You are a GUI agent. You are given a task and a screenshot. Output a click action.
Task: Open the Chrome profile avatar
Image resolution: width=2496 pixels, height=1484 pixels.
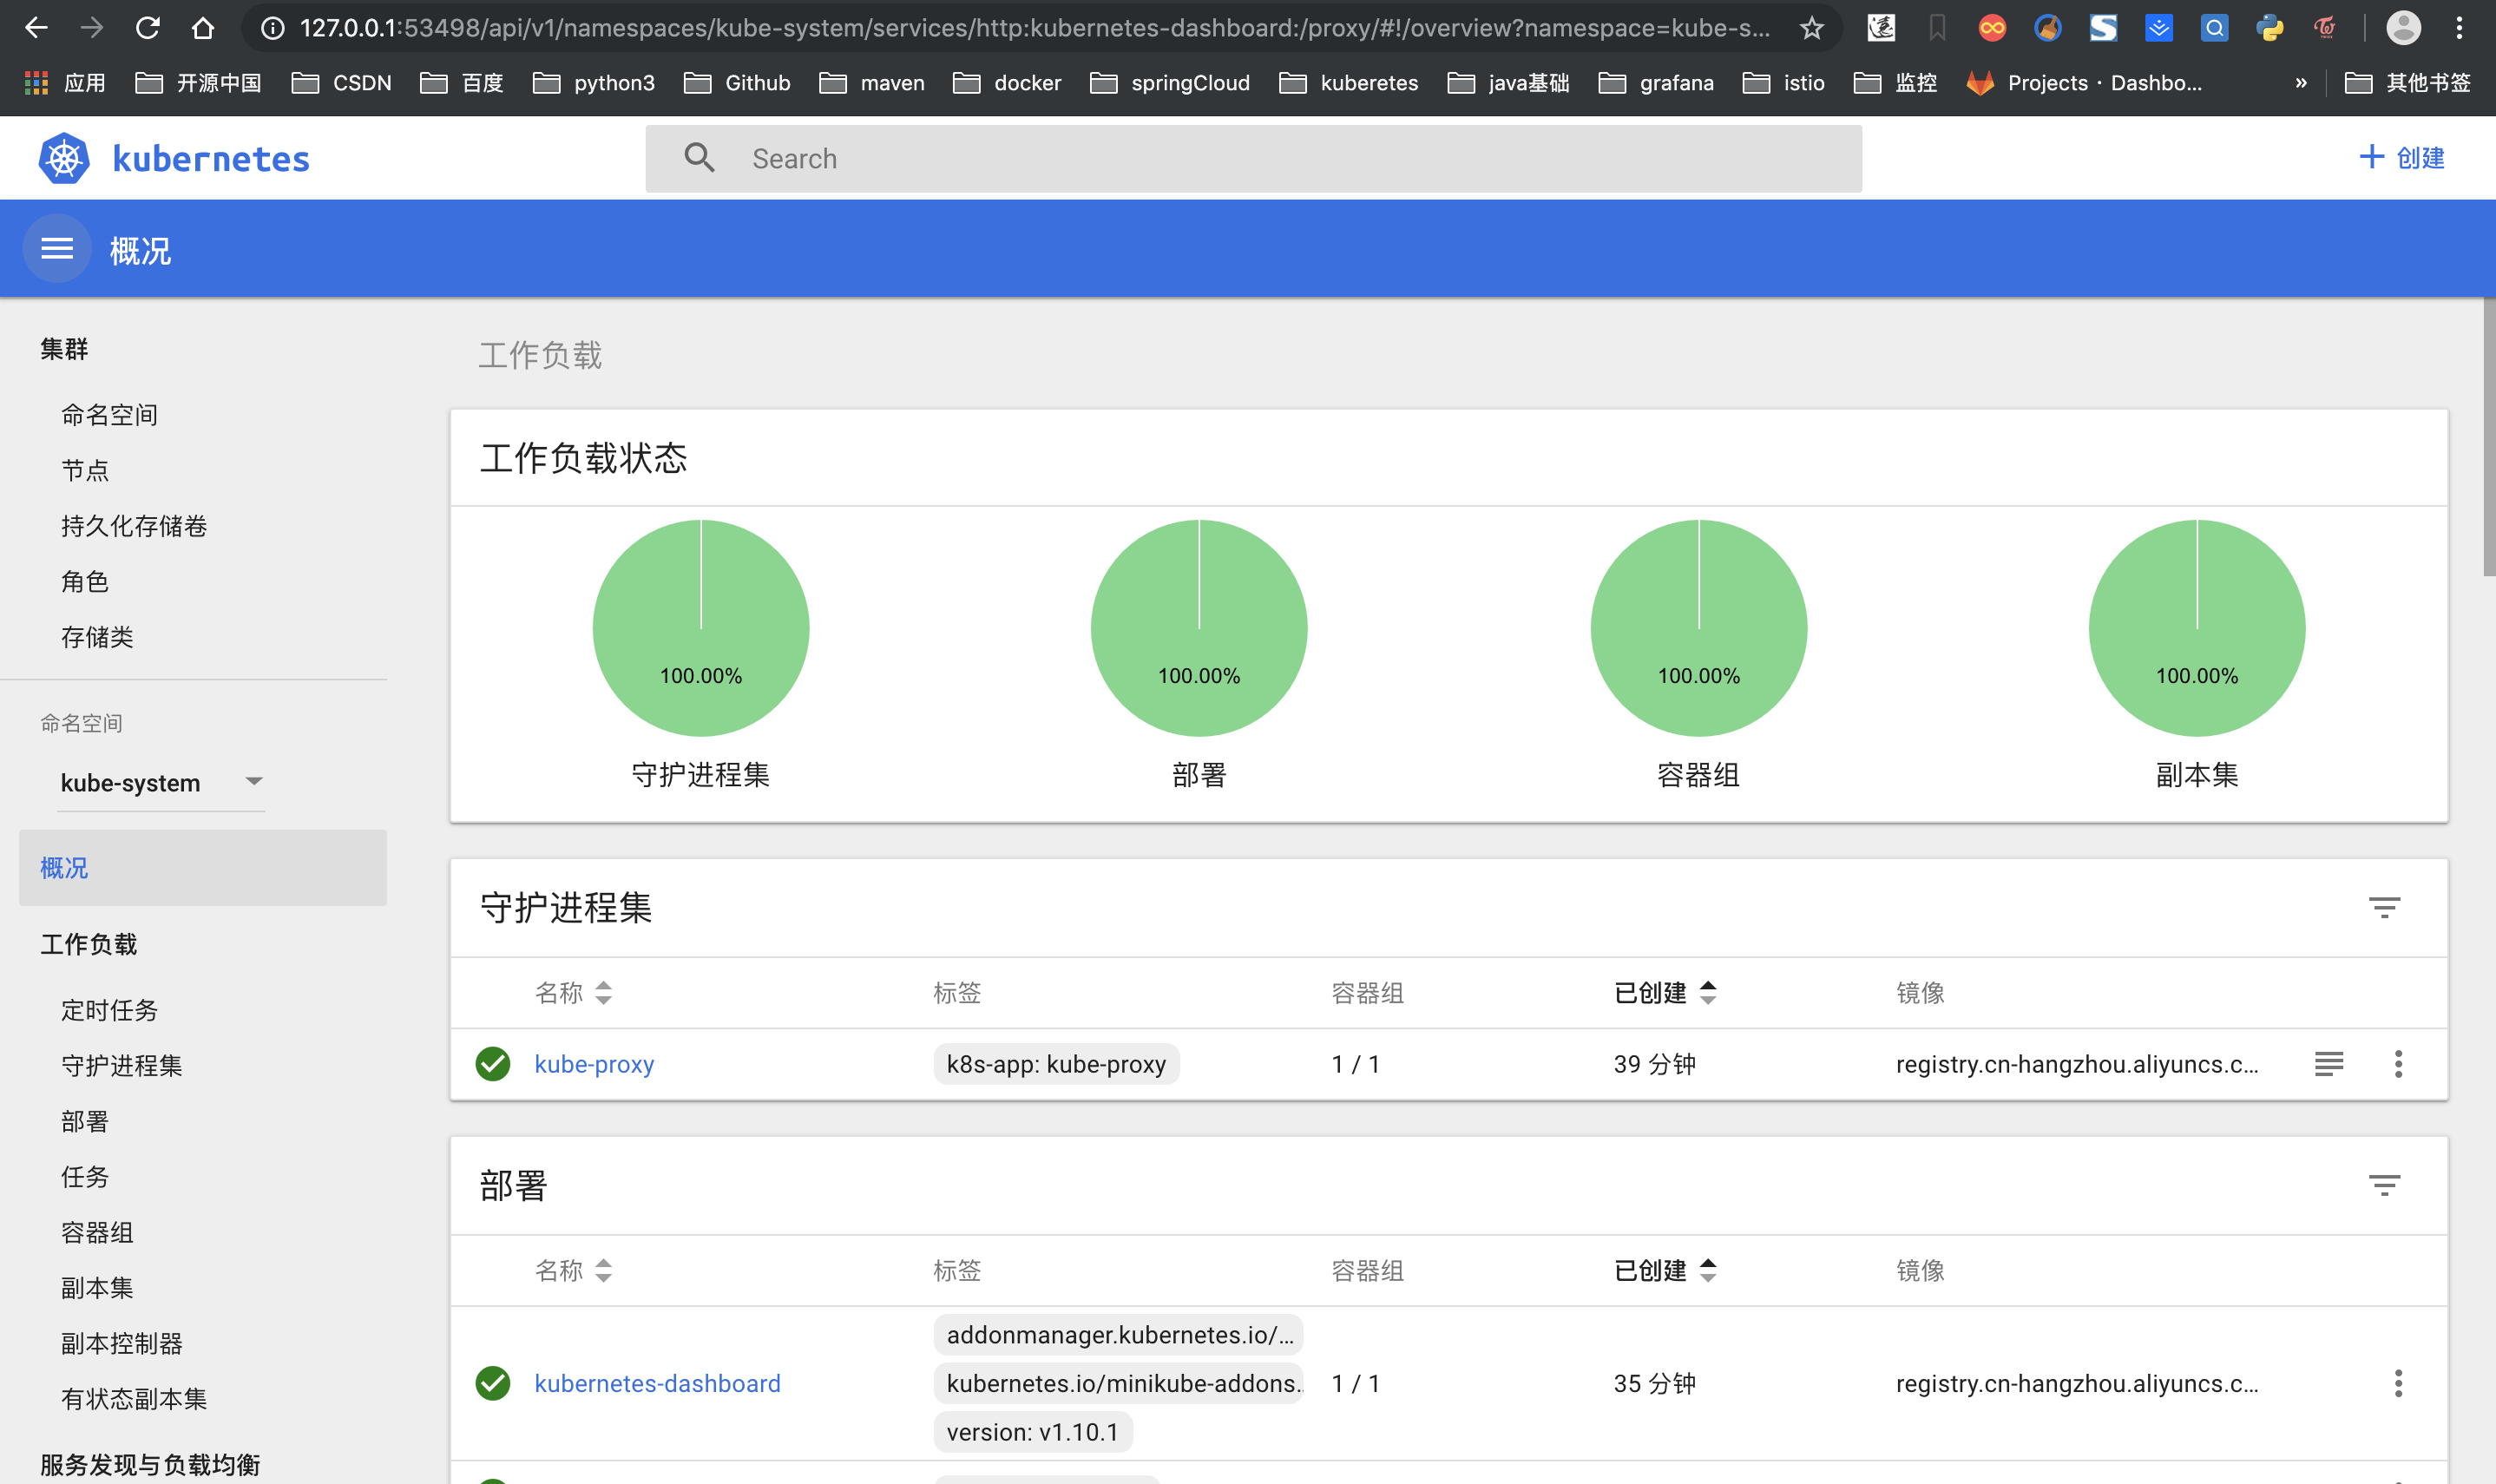(x=2403, y=28)
